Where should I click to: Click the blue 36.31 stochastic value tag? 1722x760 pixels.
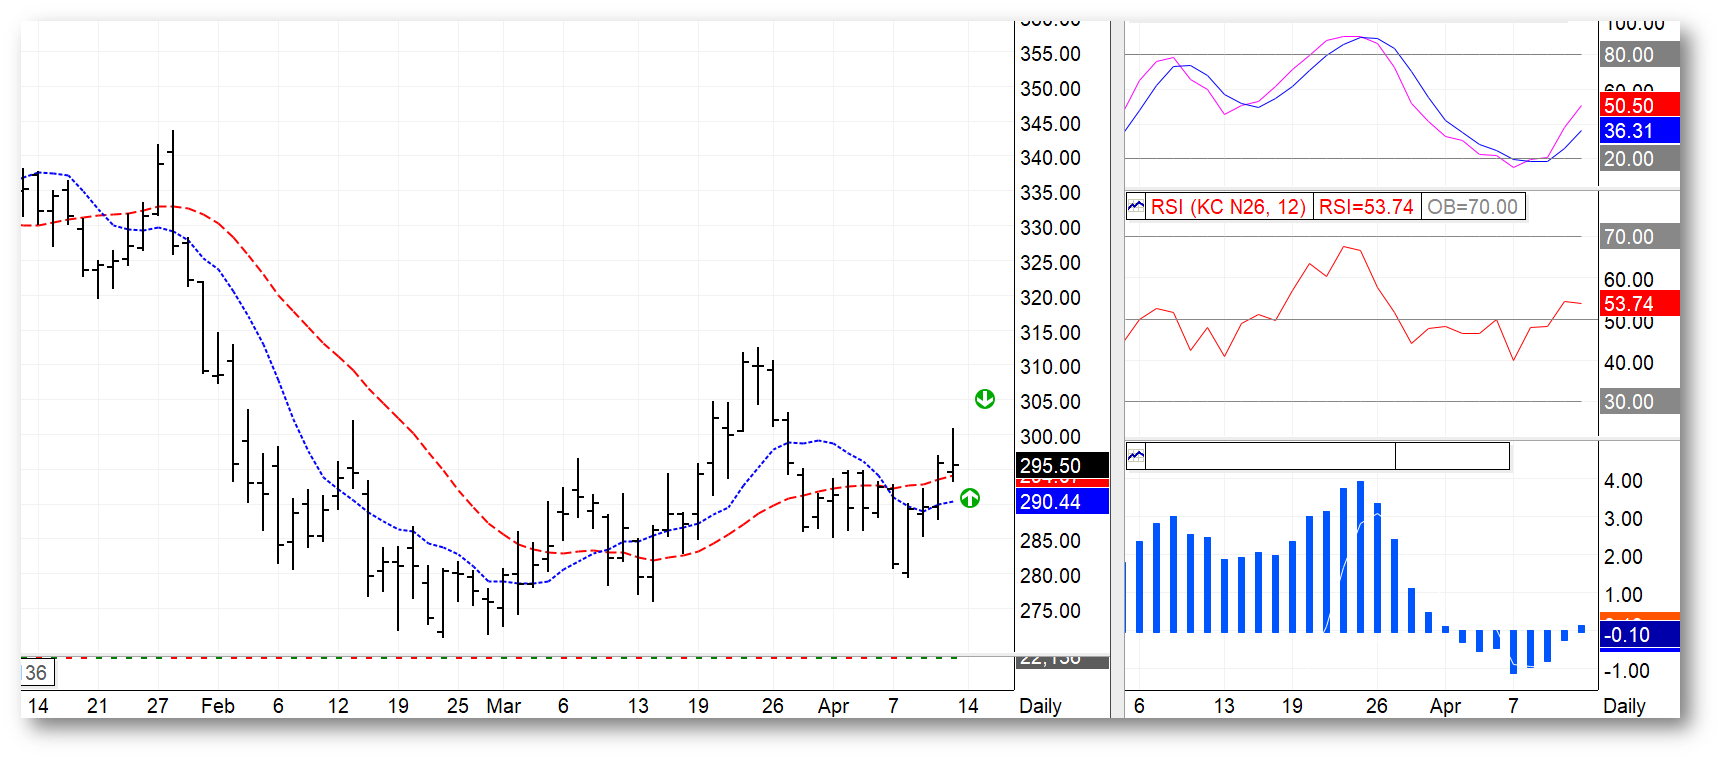pyautogui.click(x=1639, y=131)
